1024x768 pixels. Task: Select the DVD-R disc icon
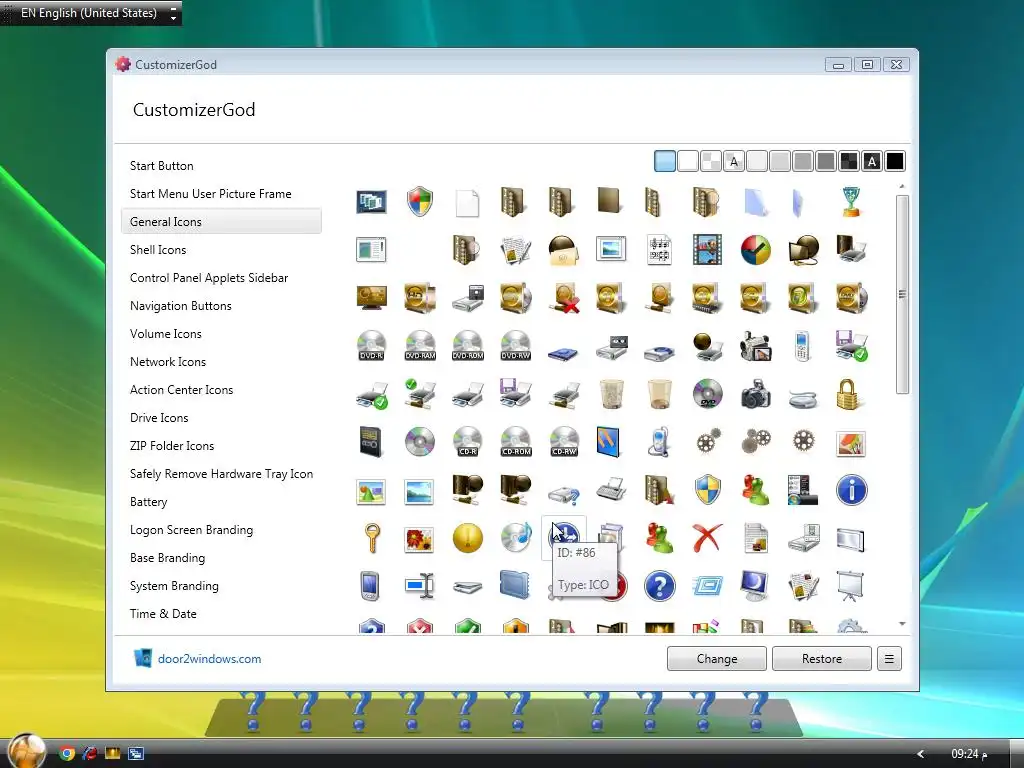click(x=372, y=345)
